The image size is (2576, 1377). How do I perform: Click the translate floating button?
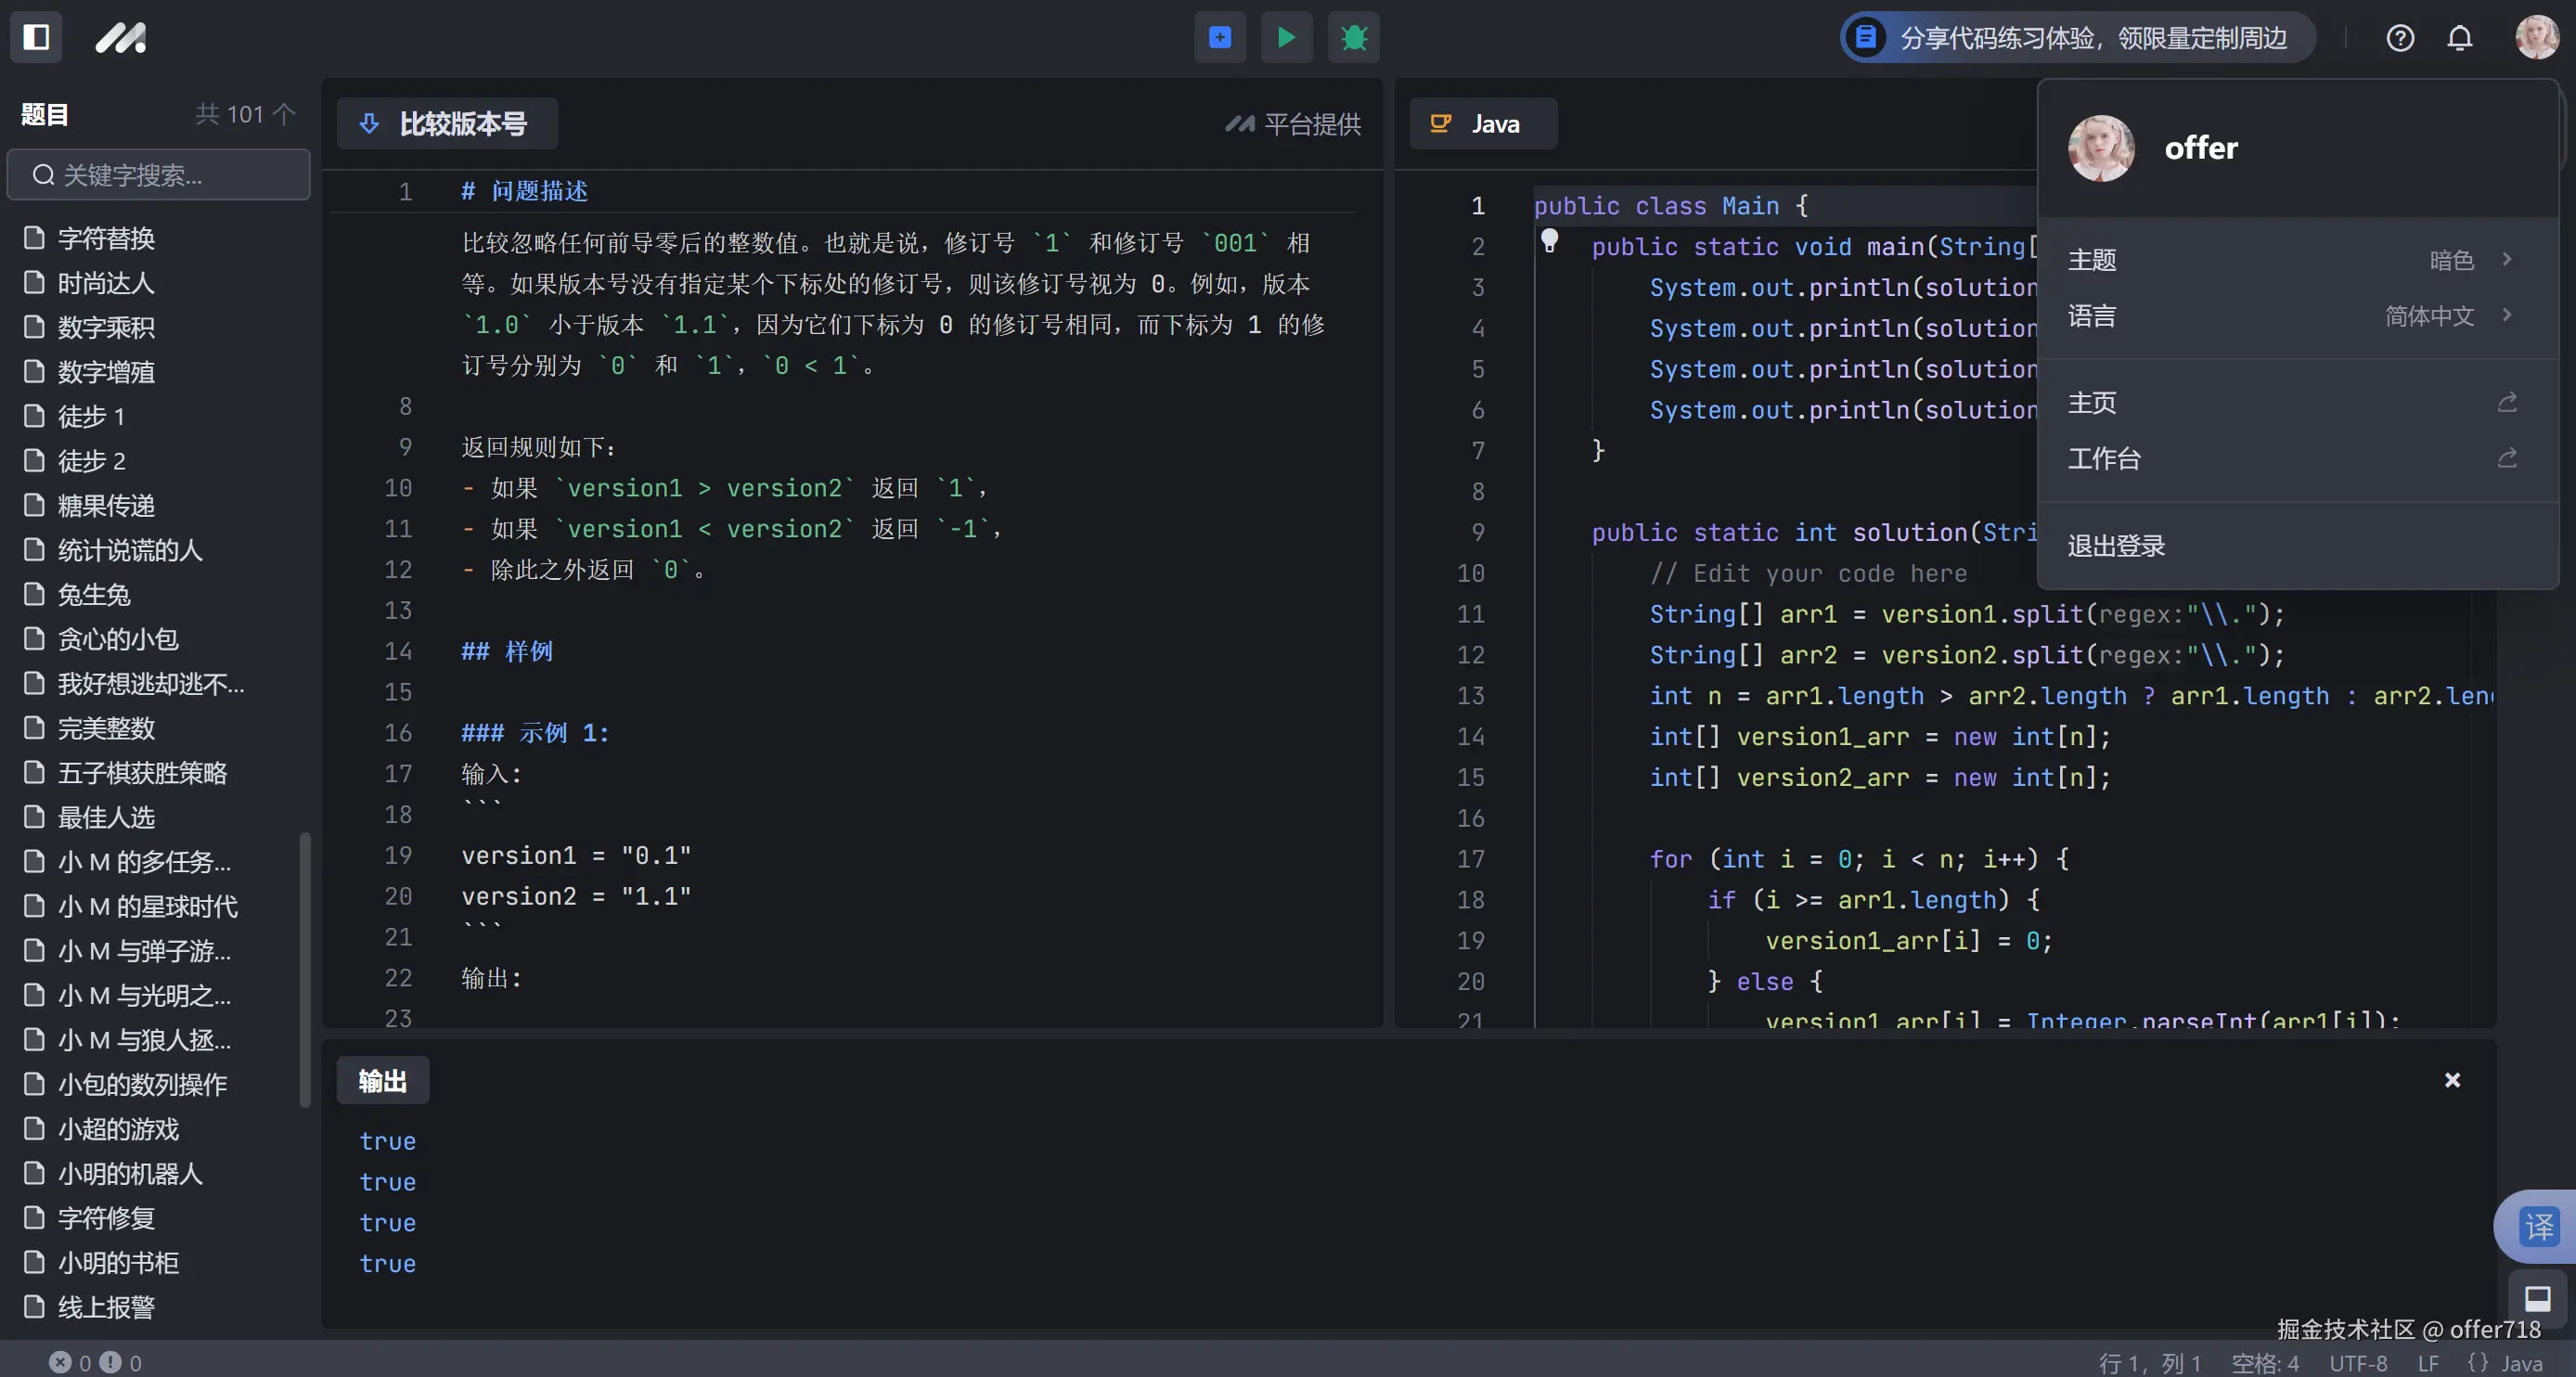[x=2538, y=1226]
